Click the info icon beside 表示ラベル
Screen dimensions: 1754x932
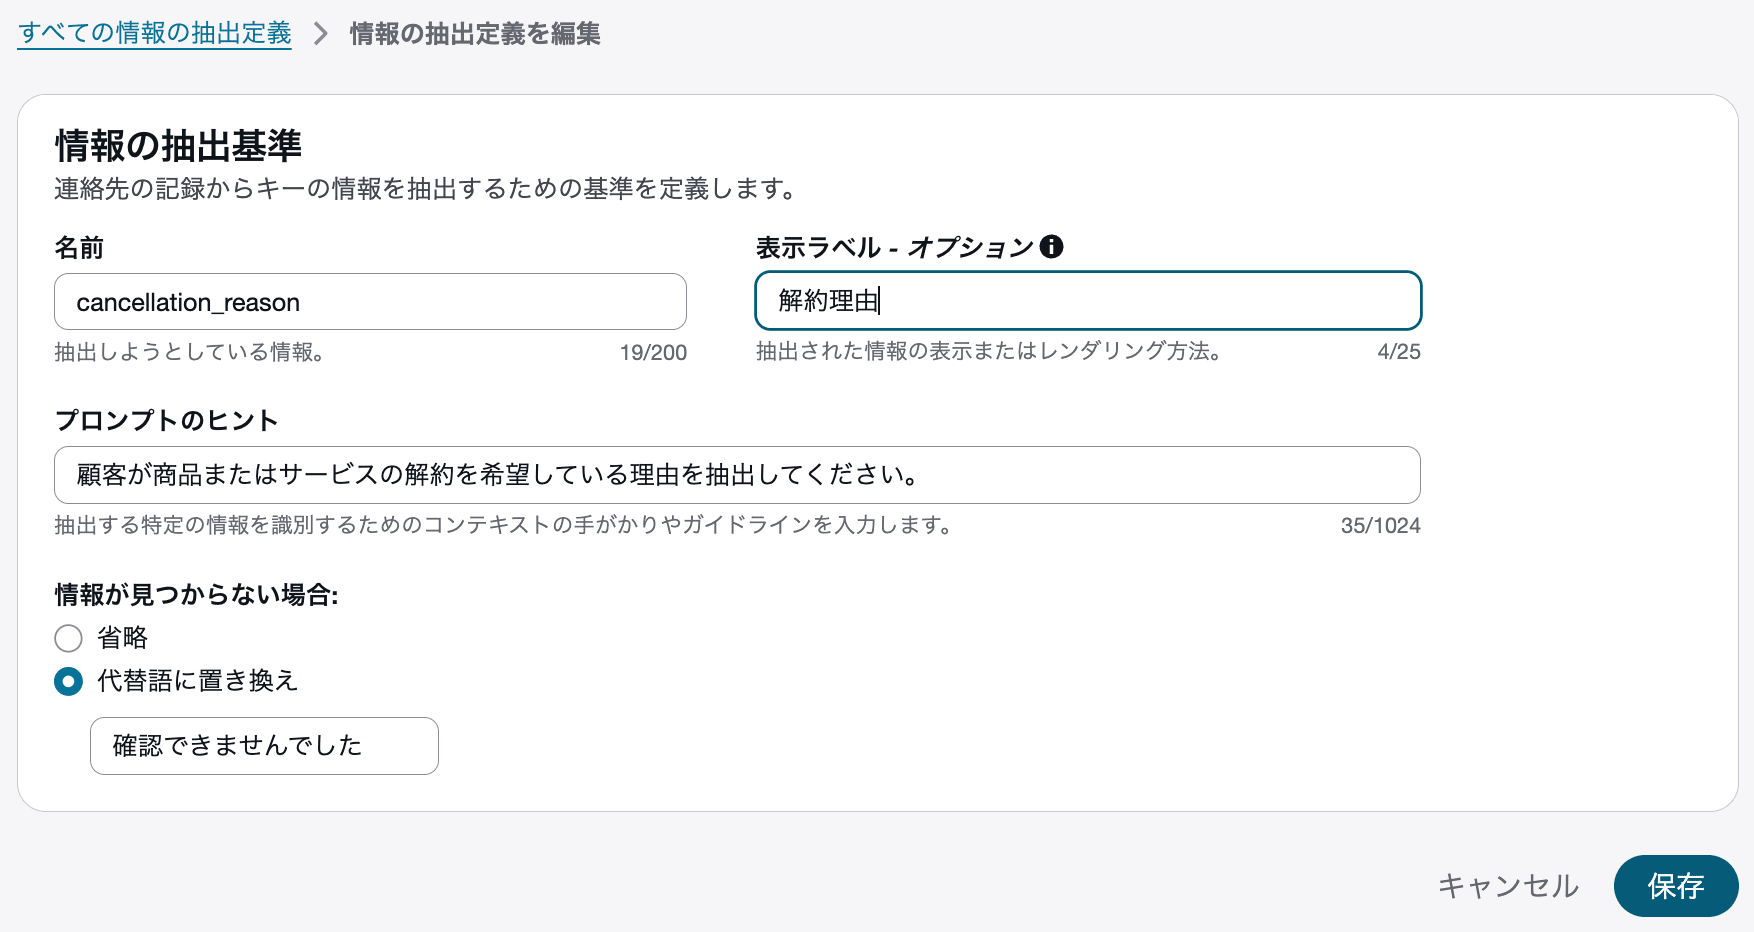[1051, 246]
